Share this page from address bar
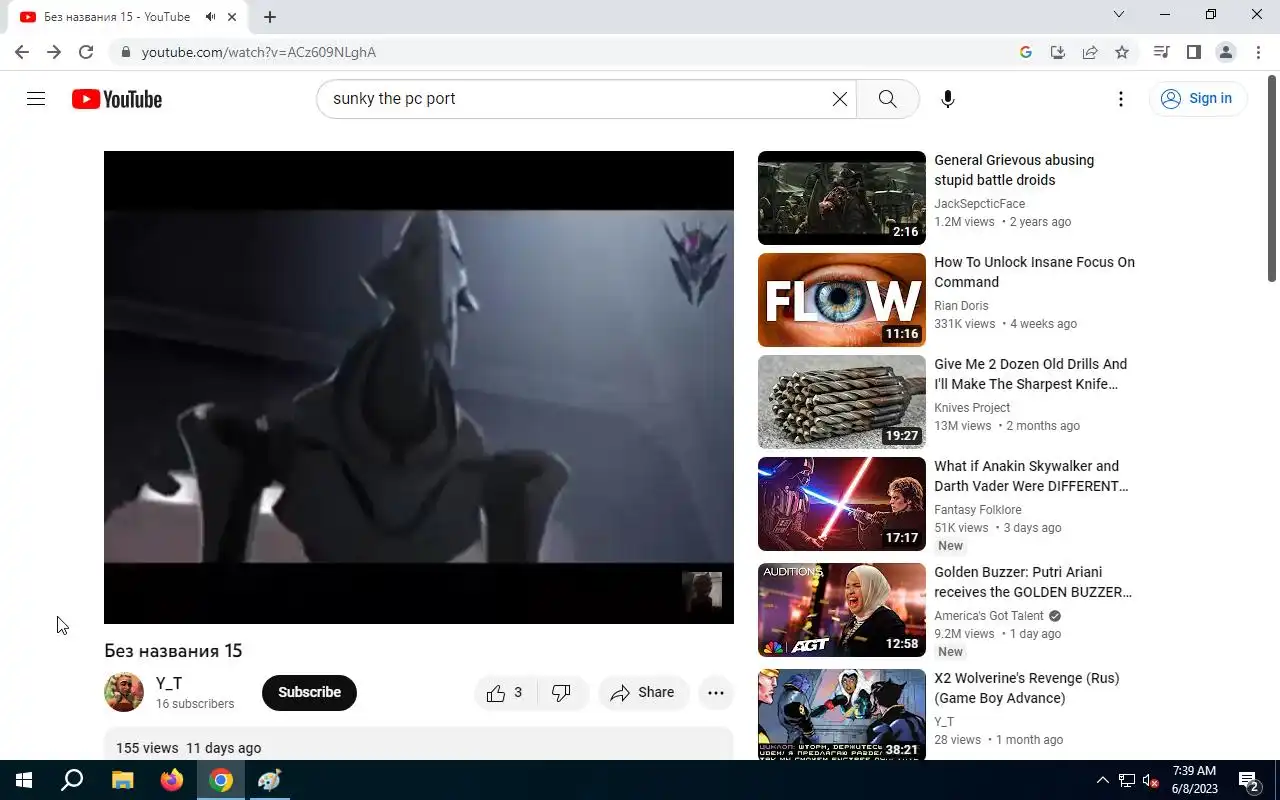The width and height of the screenshot is (1280, 800). (1090, 52)
